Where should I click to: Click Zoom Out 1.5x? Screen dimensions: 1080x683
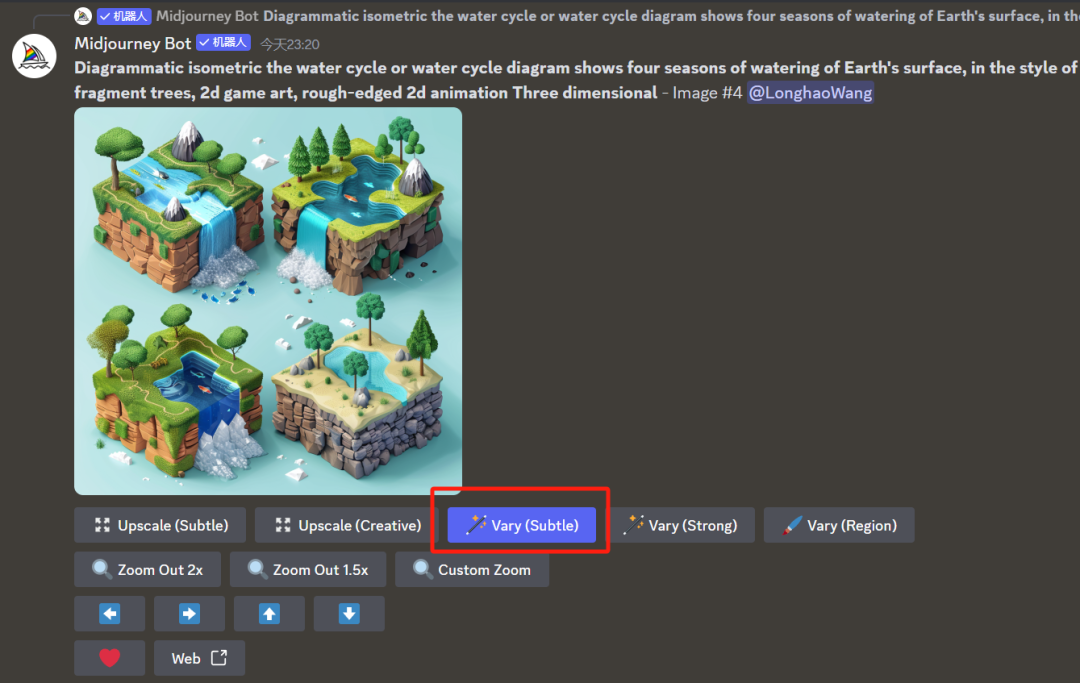coord(307,570)
